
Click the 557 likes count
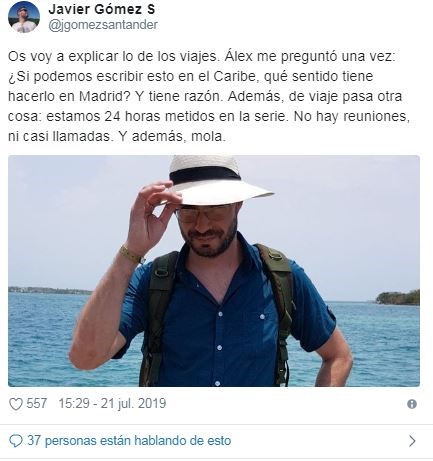[37, 404]
